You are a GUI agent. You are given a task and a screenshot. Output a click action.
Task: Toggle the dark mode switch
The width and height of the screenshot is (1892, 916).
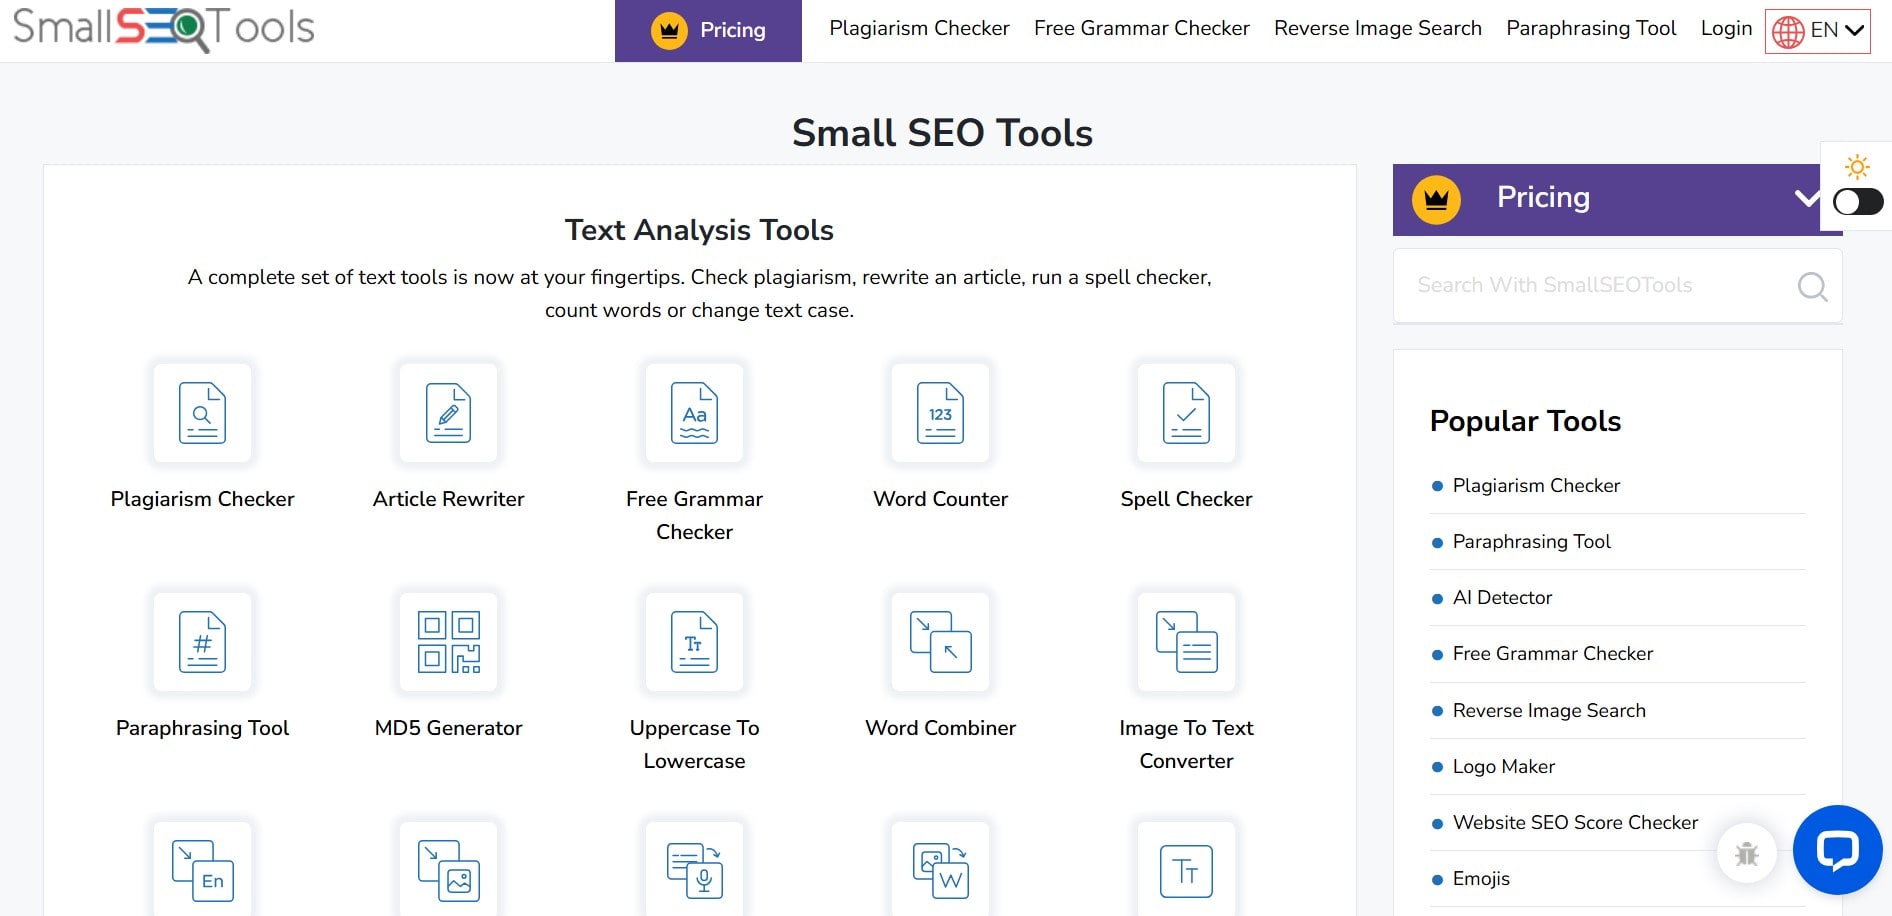click(1857, 202)
